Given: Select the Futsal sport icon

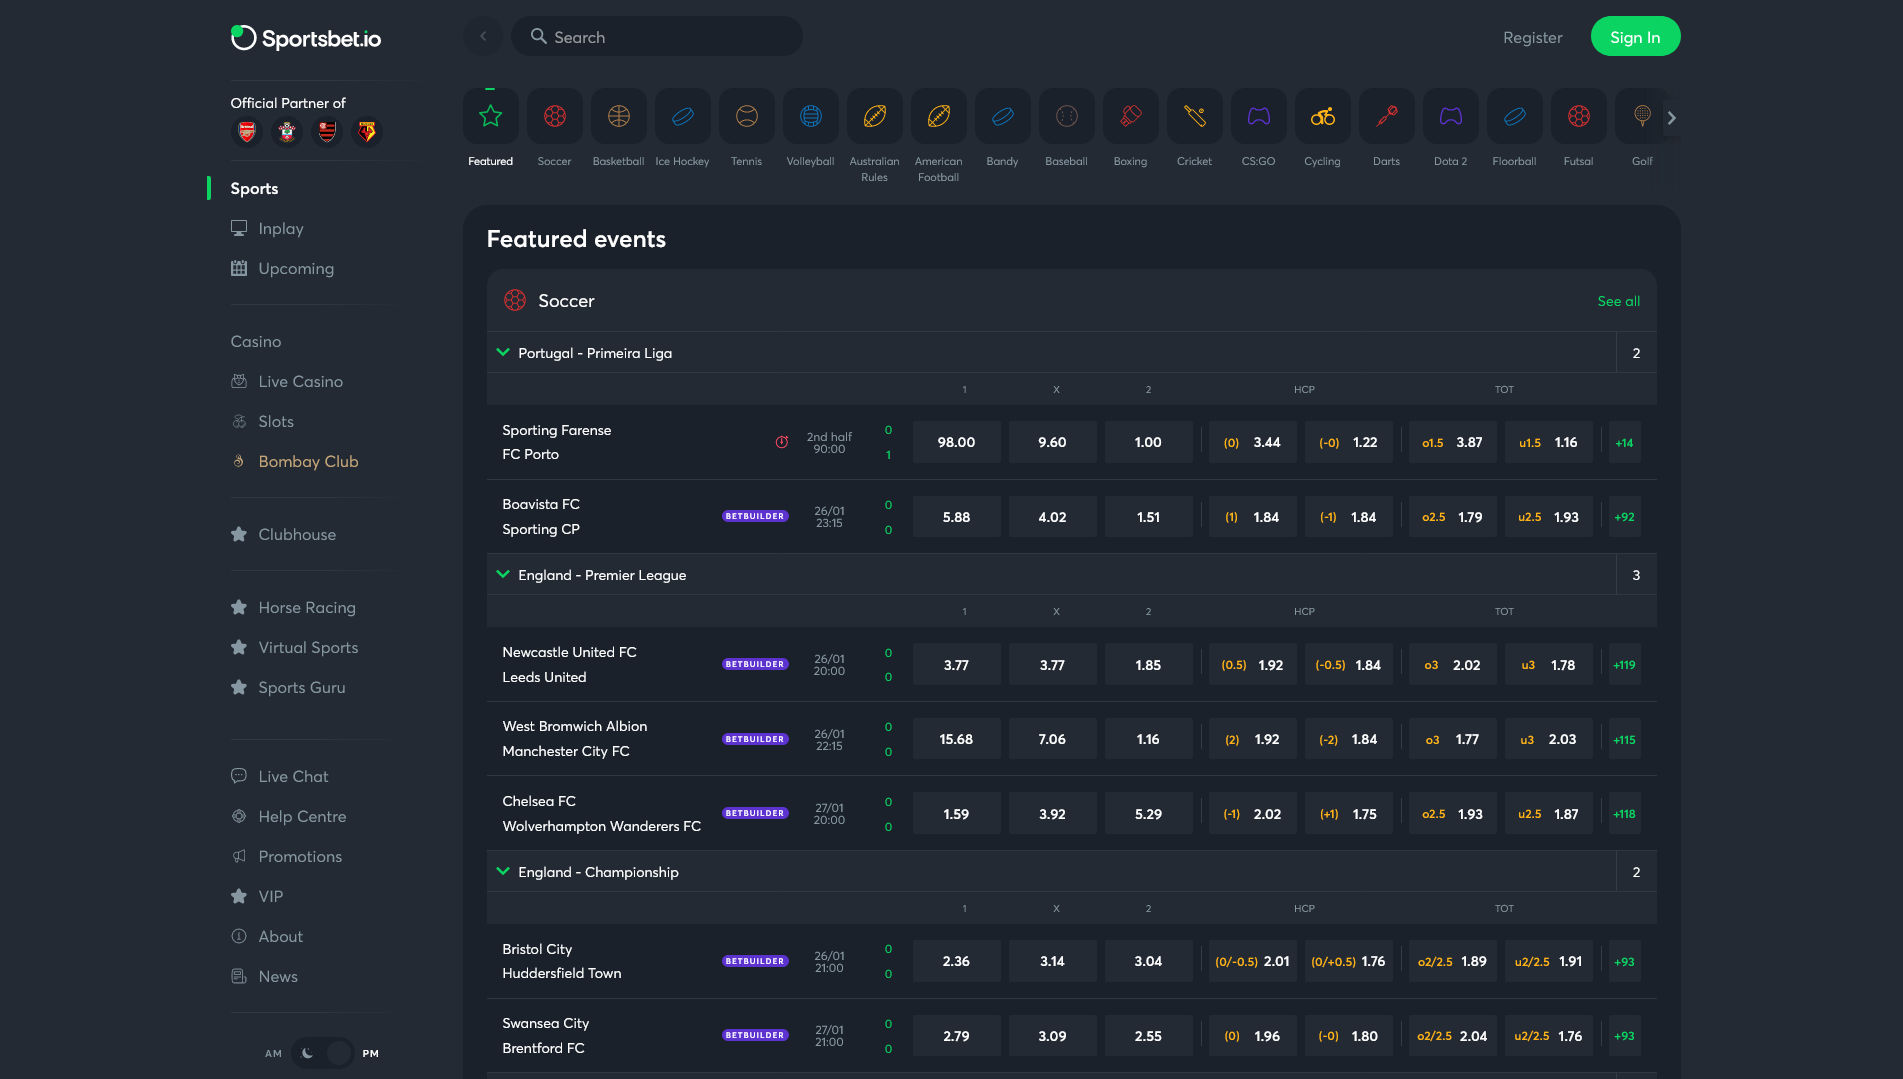Looking at the screenshot, I should point(1578,117).
